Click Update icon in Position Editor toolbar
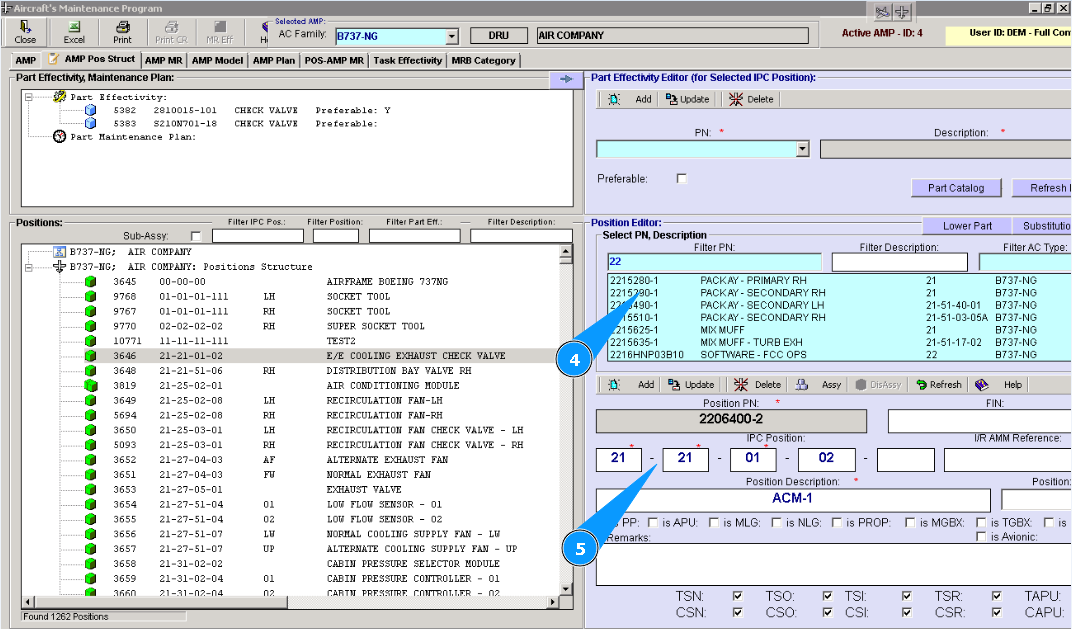The image size is (1072, 630). (x=675, y=384)
